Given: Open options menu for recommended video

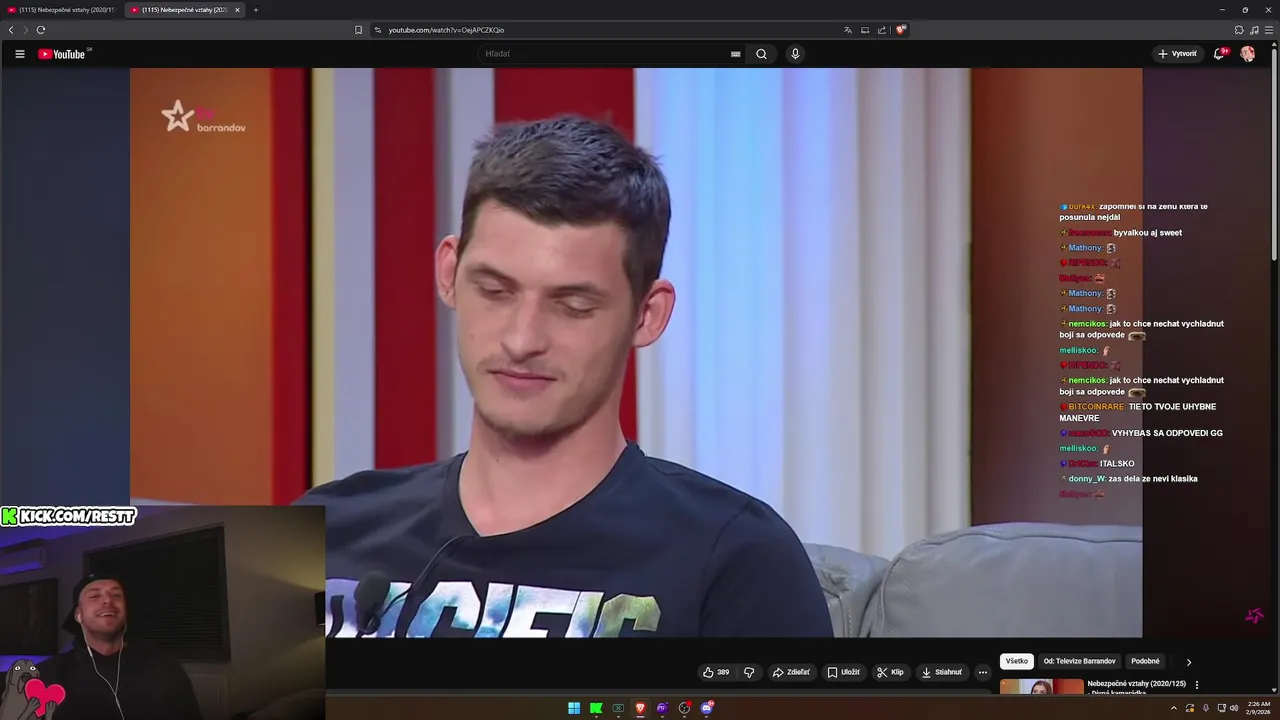Looking at the screenshot, I should [1196, 685].
